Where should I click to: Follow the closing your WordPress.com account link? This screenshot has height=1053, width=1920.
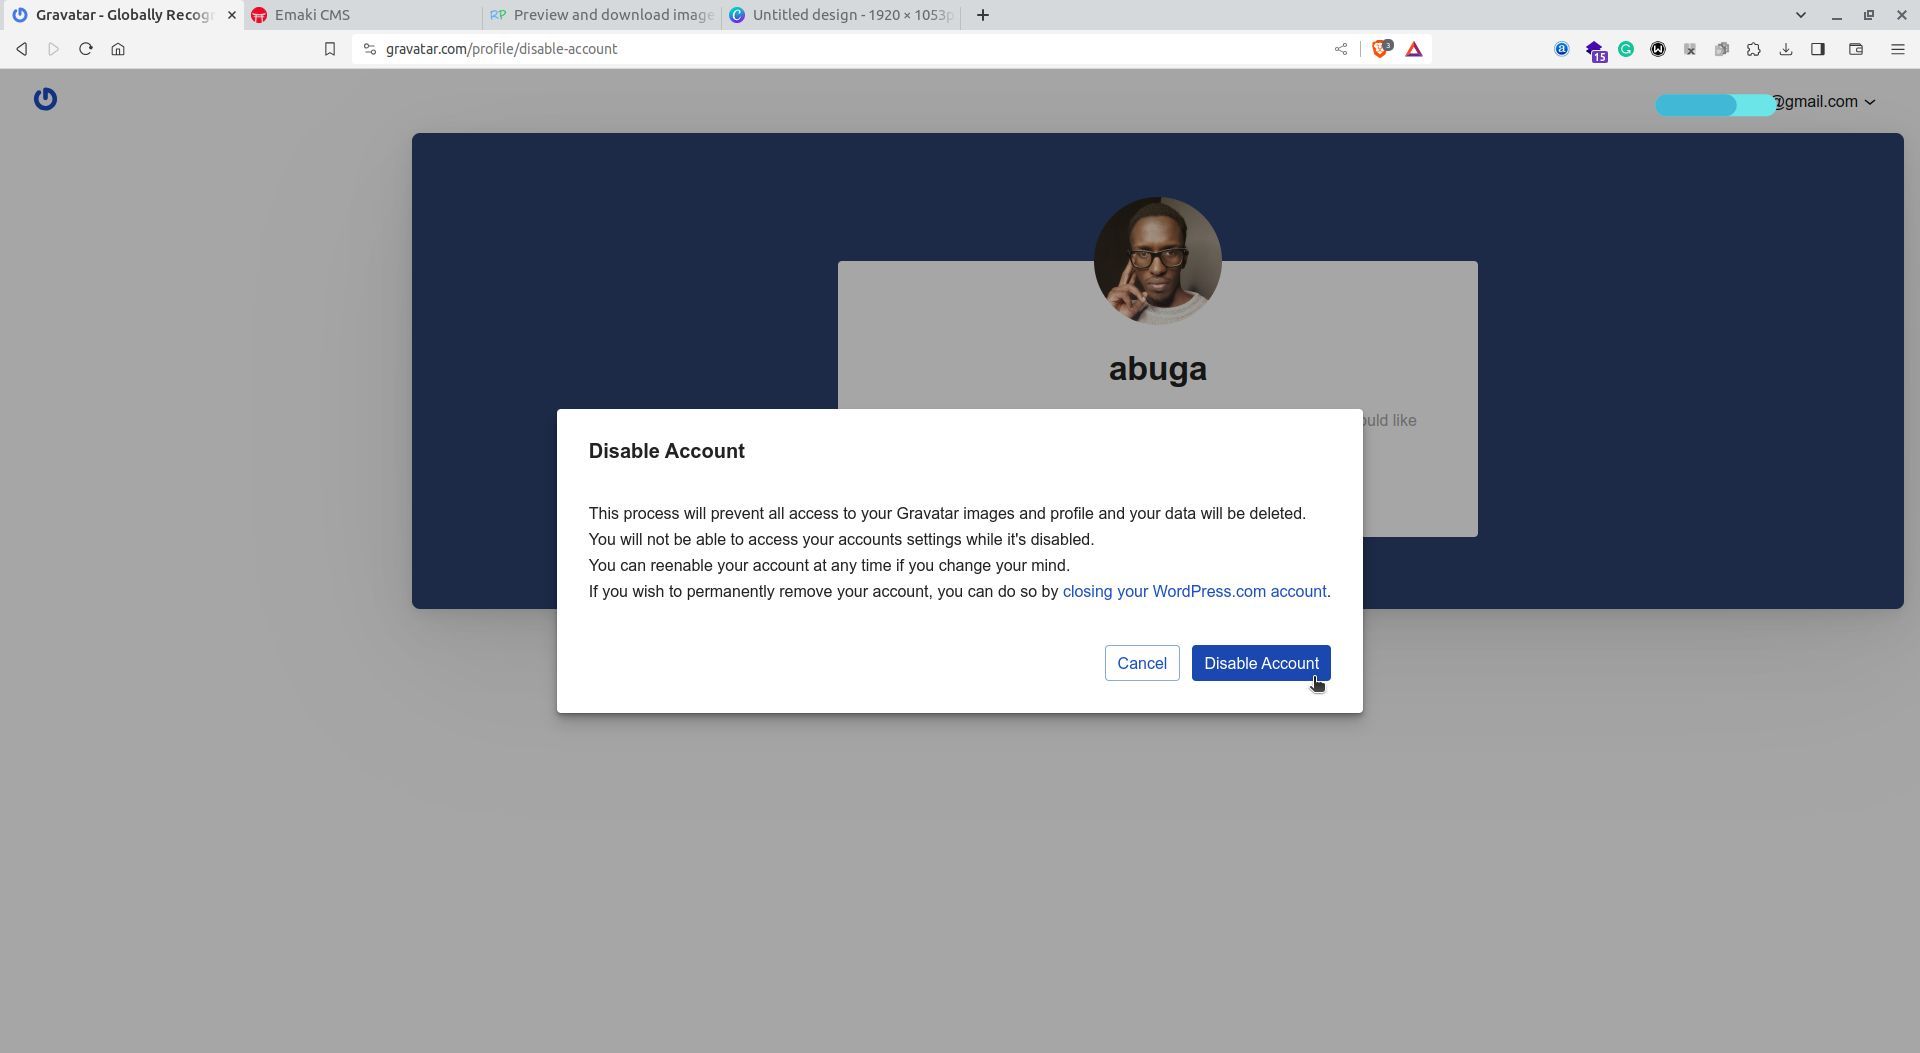click(x=1193, y=591)
